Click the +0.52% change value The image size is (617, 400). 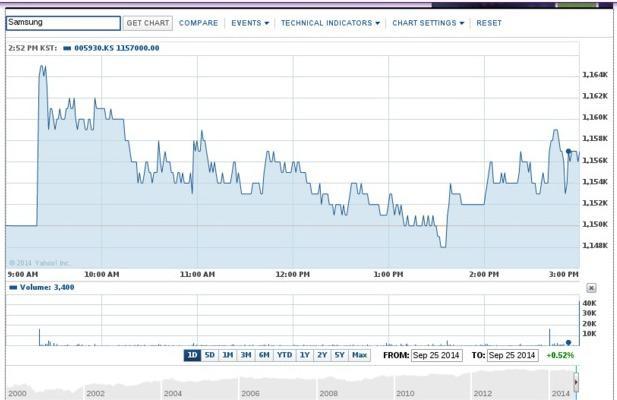(x=560, y=356)
